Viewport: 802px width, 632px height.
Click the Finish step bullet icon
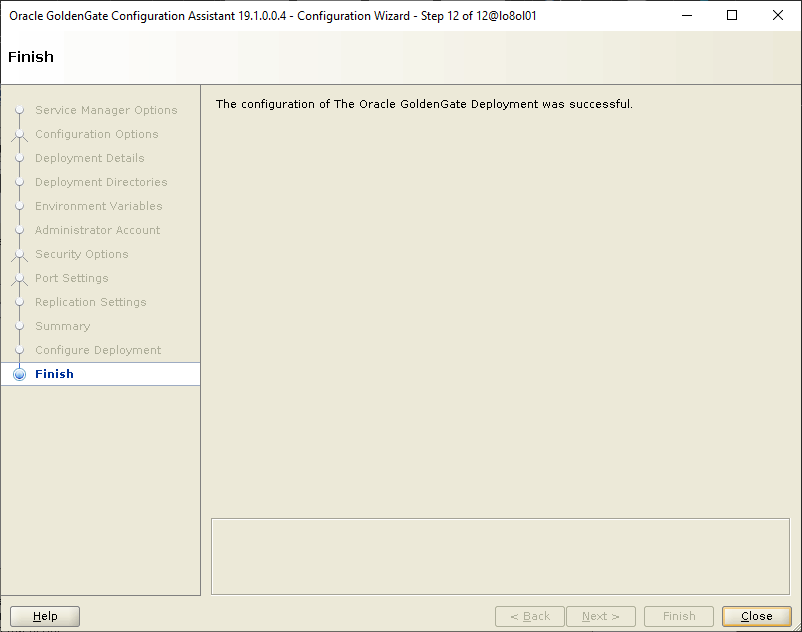click(x=19, y=374)
